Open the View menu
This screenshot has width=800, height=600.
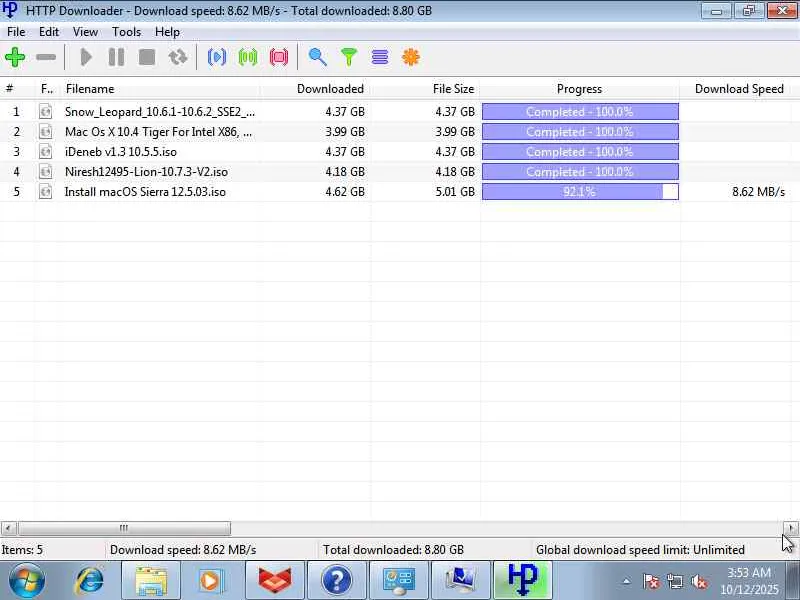point(85,32)
